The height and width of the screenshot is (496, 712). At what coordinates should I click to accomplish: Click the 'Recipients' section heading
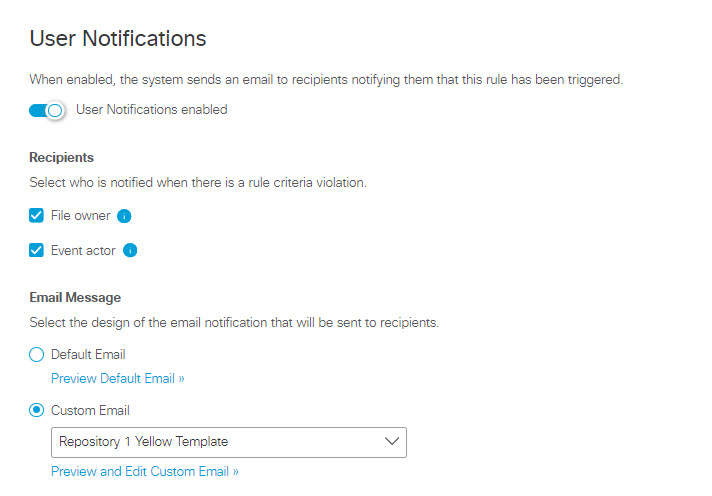click(61, 158)
